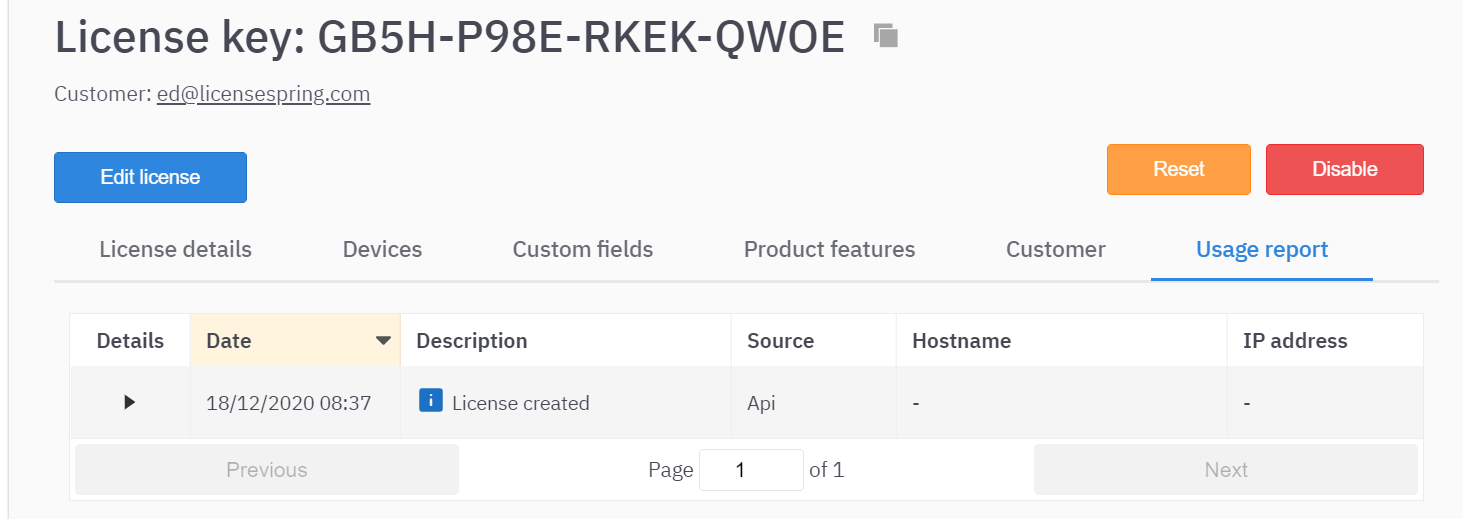Advance with the Next page button
This screenshot has height=519, width=1463.
[1225, 470]
